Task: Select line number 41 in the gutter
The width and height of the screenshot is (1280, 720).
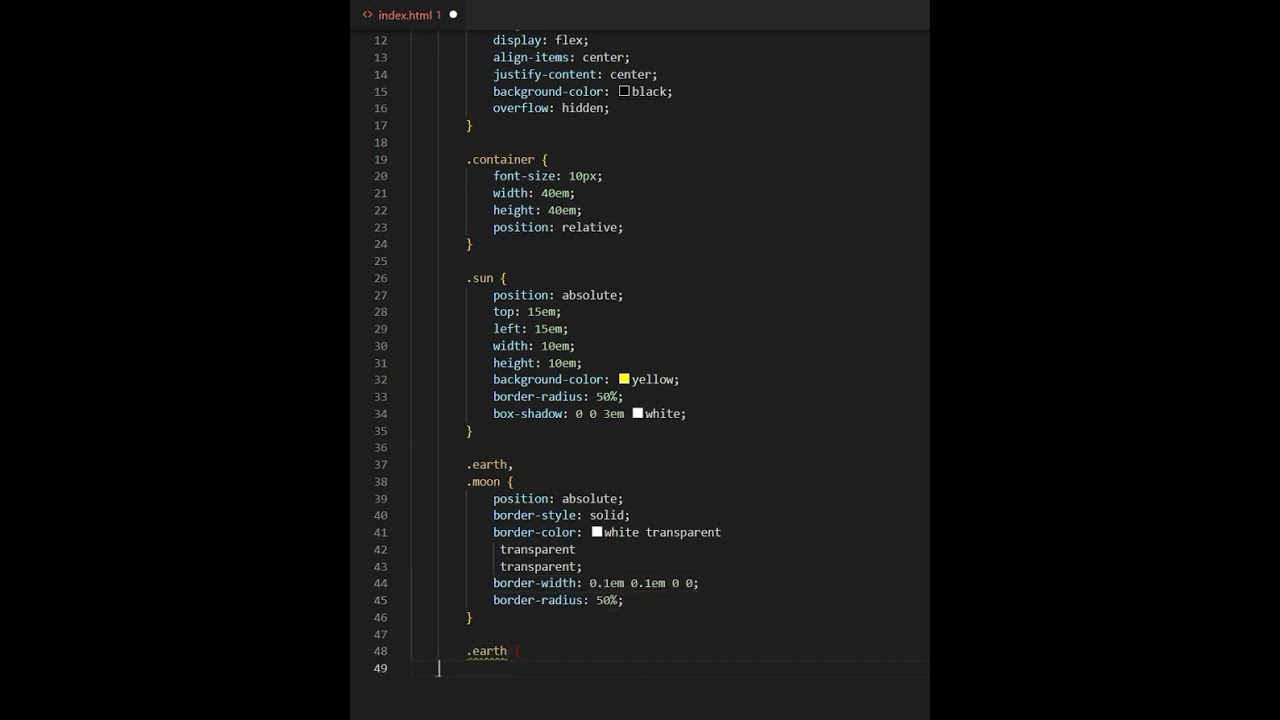Action: tap(380, 532)
